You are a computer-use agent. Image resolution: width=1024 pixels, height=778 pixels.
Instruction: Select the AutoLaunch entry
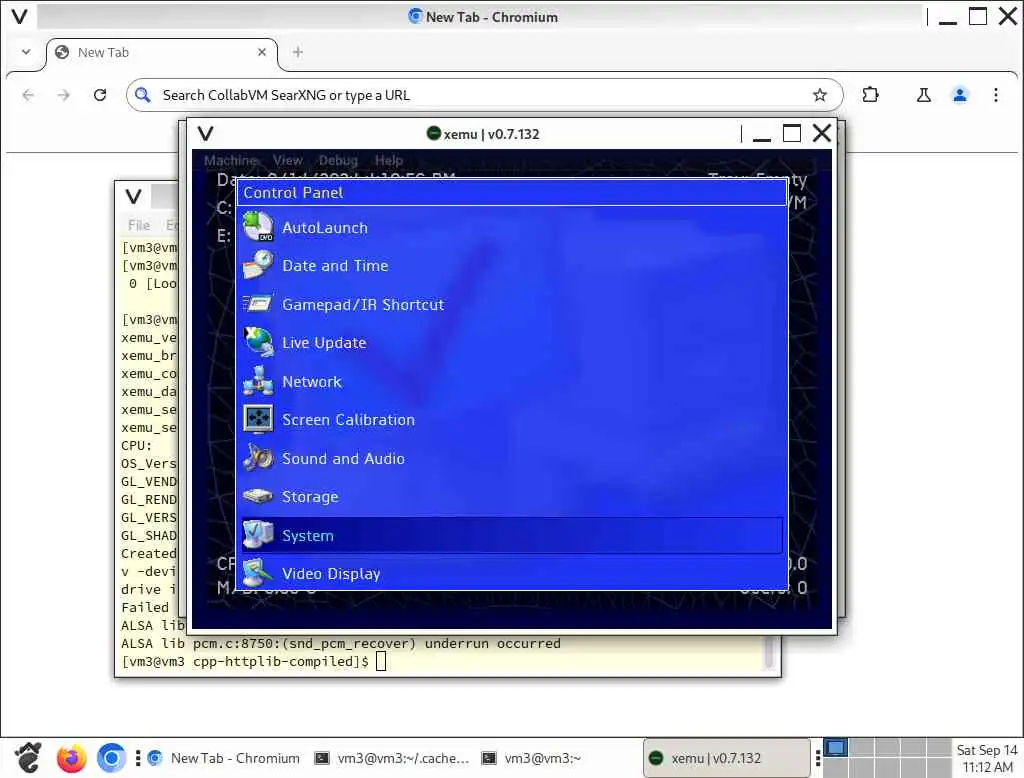point(512,227)
